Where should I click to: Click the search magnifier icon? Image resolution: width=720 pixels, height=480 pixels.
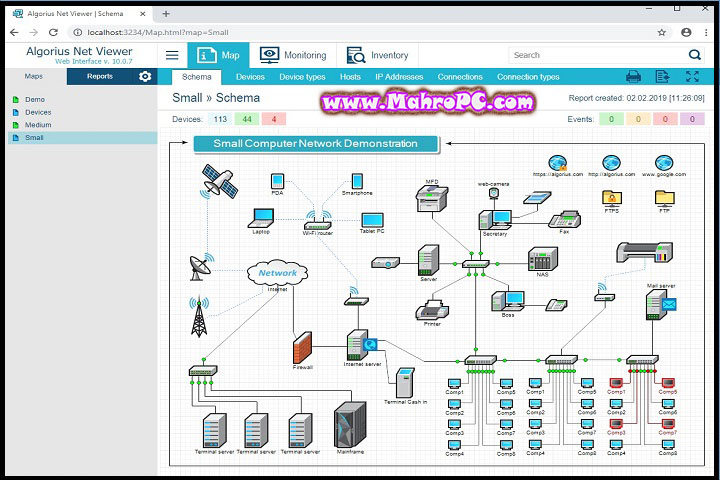pos(694,55)
